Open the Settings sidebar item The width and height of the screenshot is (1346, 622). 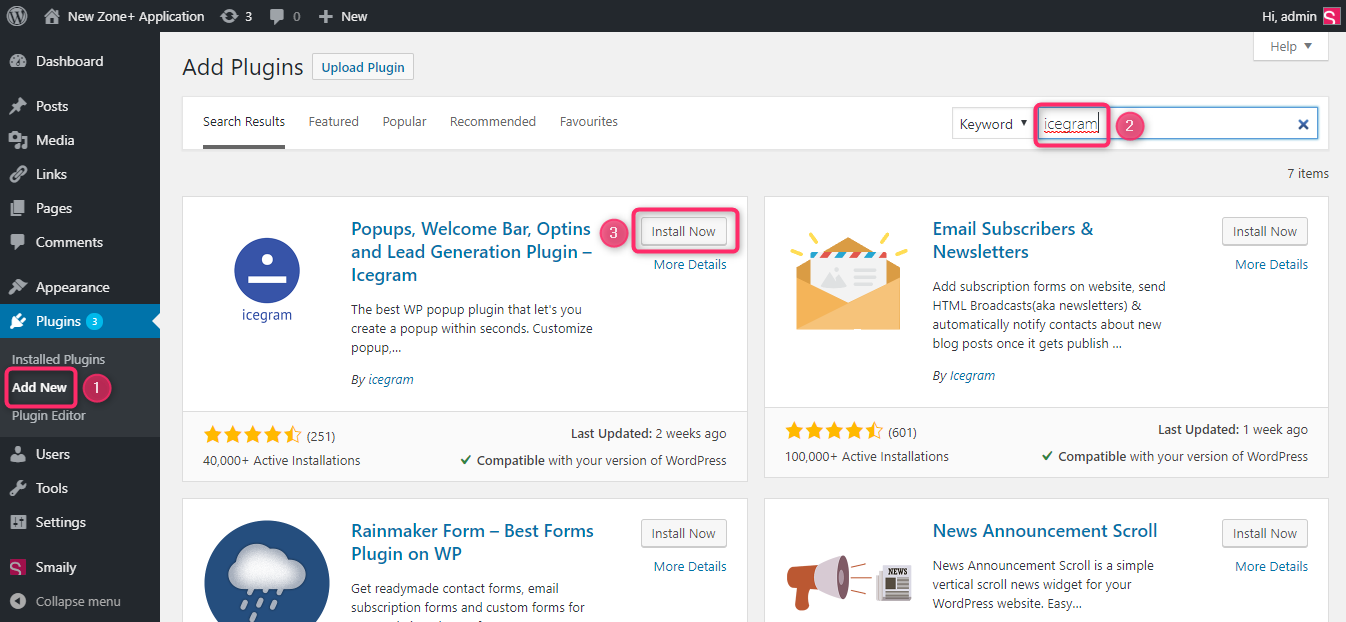(80, 522)
